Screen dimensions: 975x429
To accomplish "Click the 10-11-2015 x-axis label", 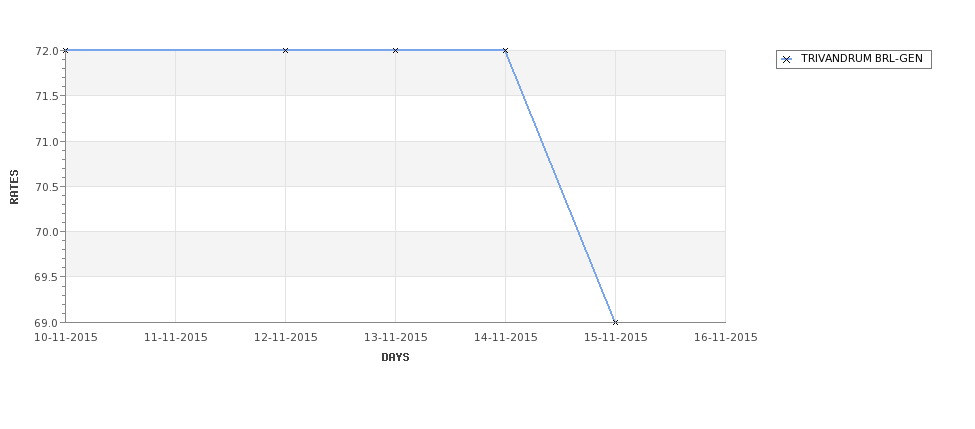I will (66, 338).
